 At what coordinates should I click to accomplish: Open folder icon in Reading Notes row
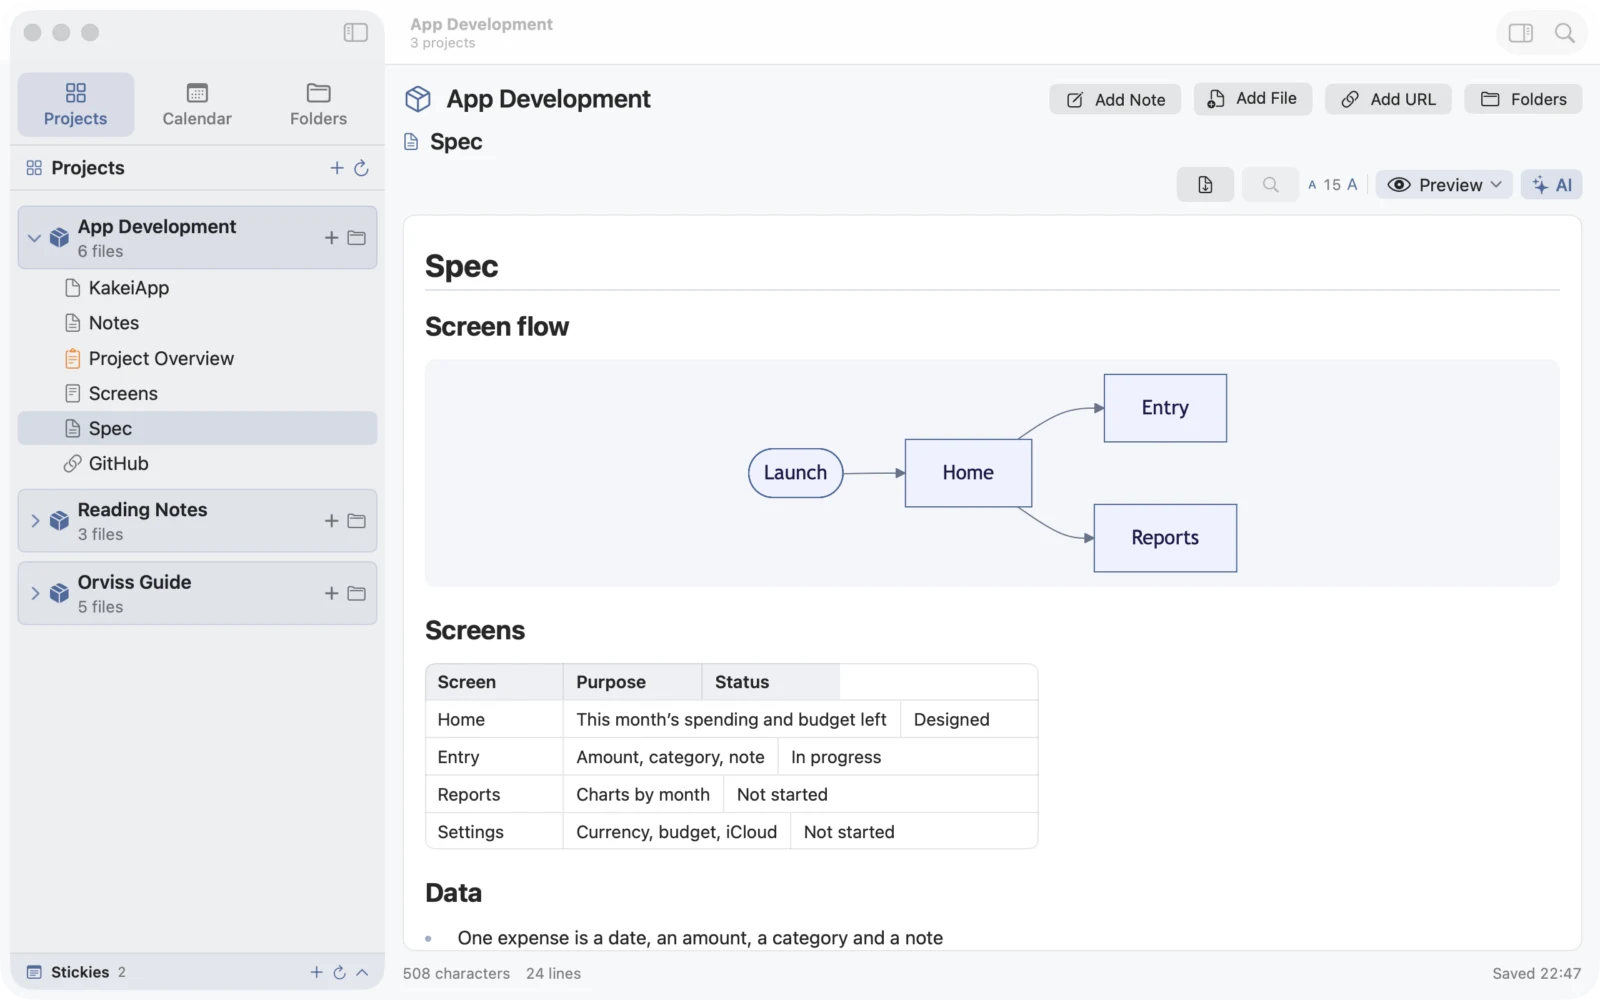tap(356, 521)
